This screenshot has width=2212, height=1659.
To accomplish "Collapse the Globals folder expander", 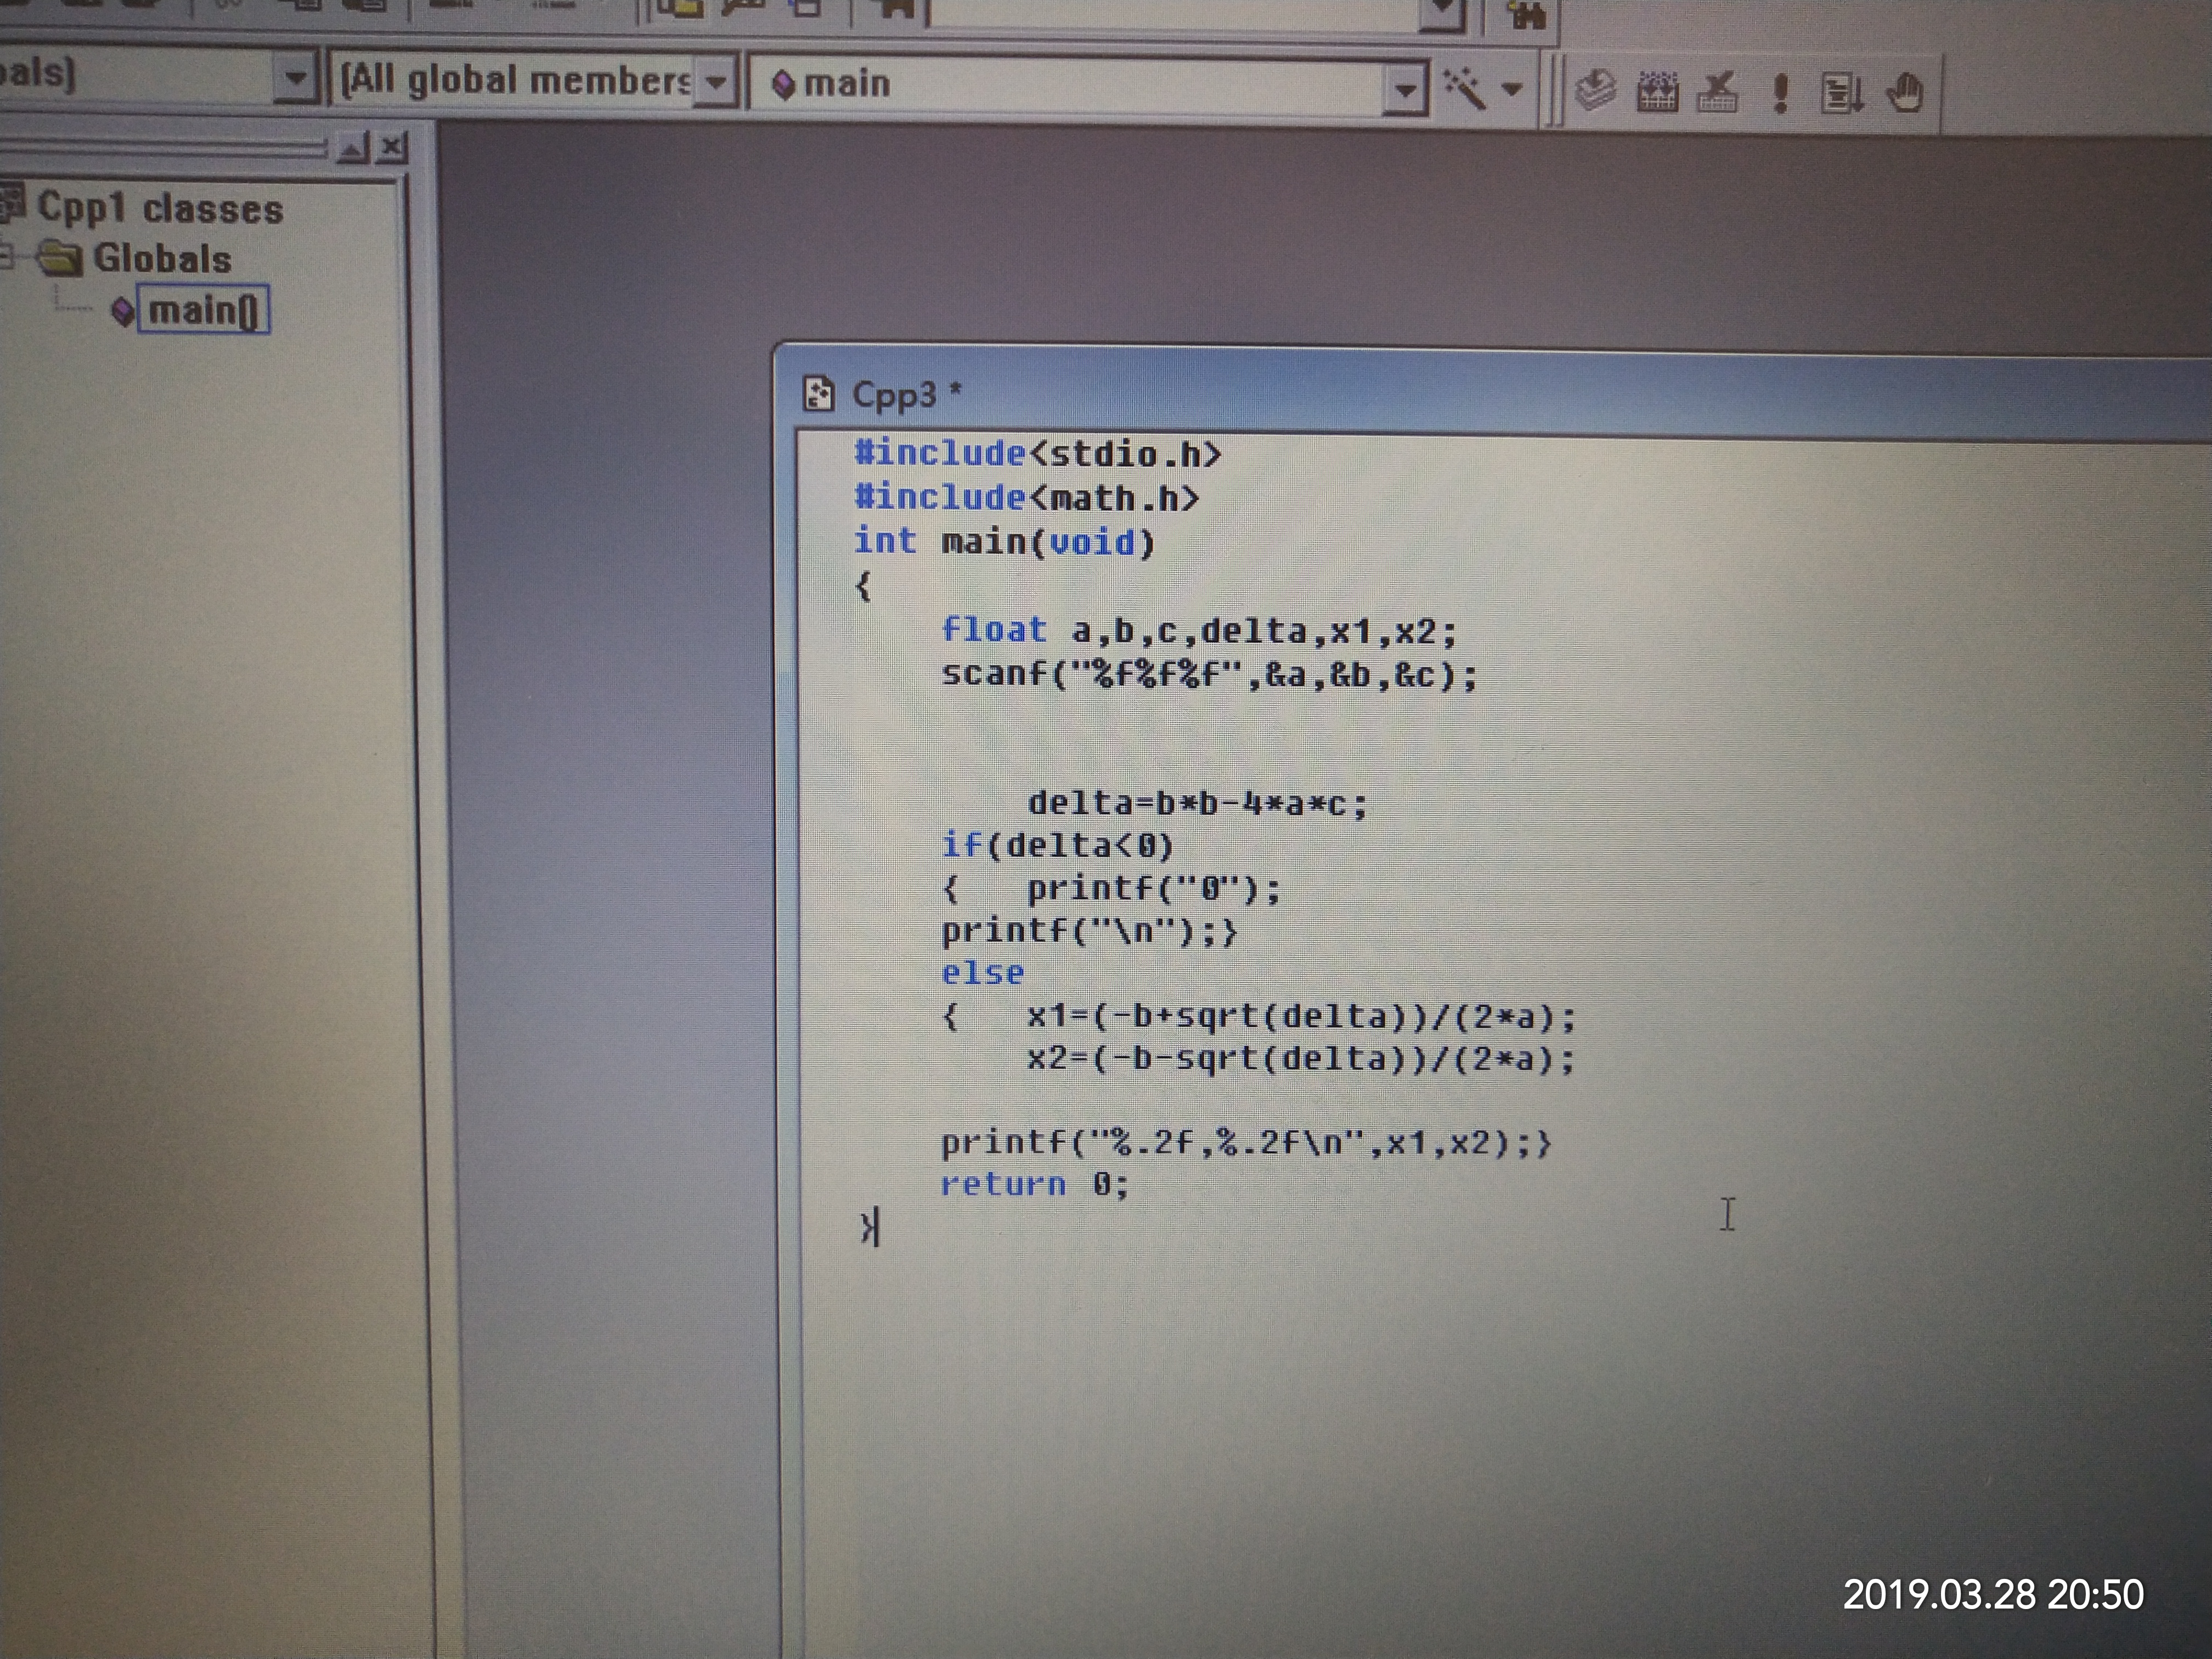I will [7, 258].
